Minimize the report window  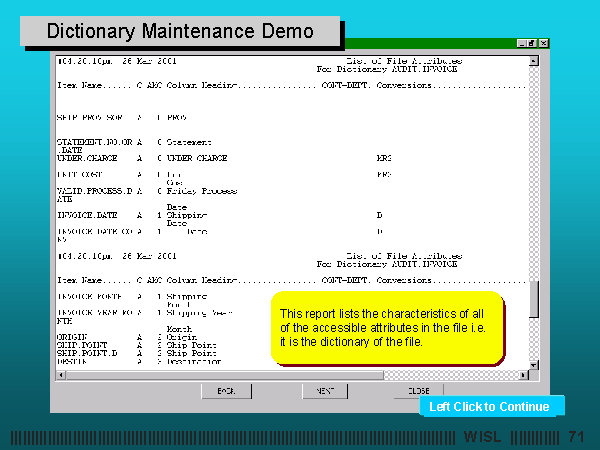tap(522, 43)
